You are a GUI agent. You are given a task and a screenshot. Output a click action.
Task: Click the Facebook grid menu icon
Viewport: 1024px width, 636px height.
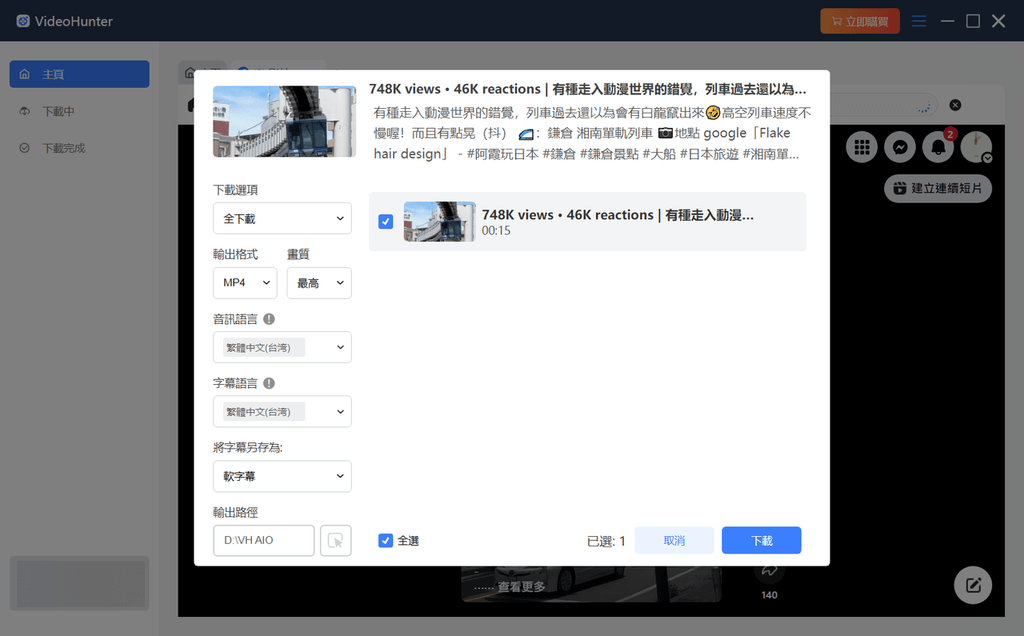click(862, 148)
